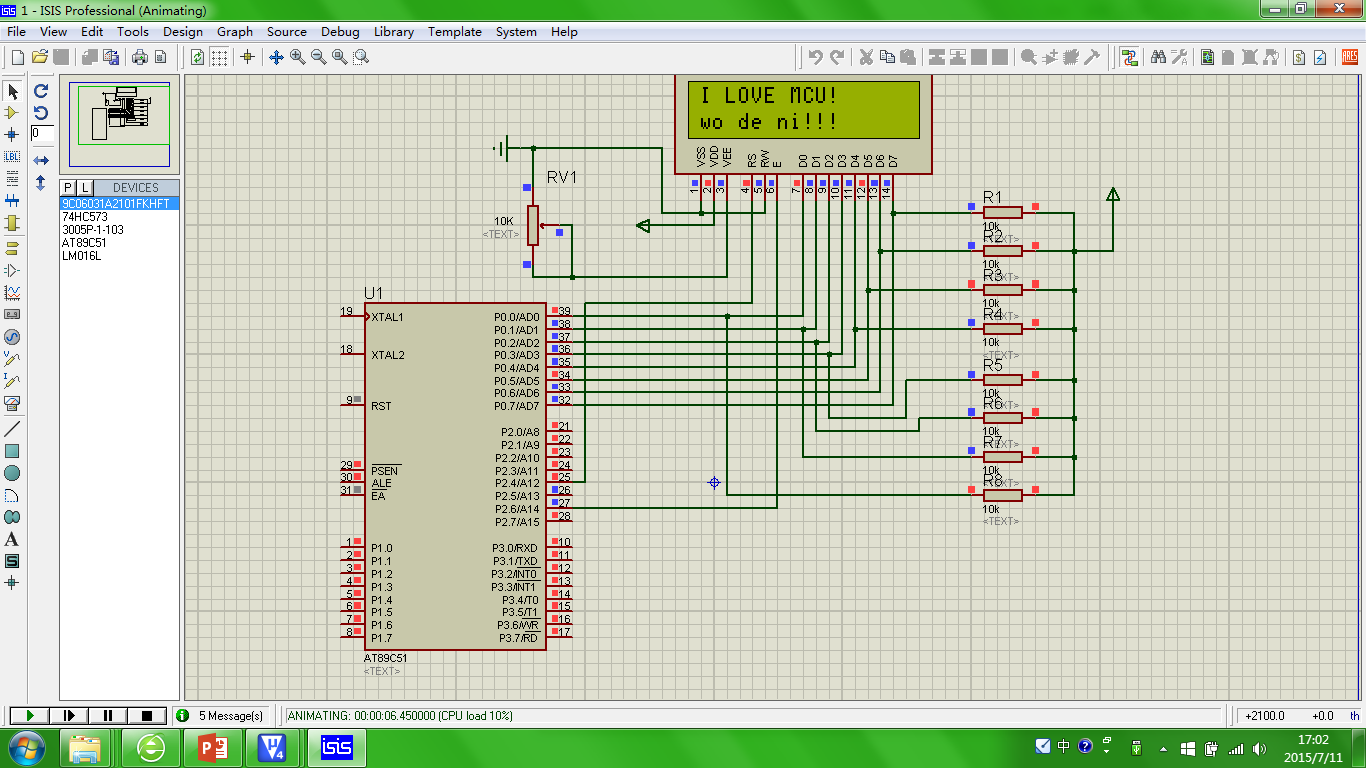Select the Selection Mode arrow tool
The image size is (1366, 768).
(x=12, y=91)
